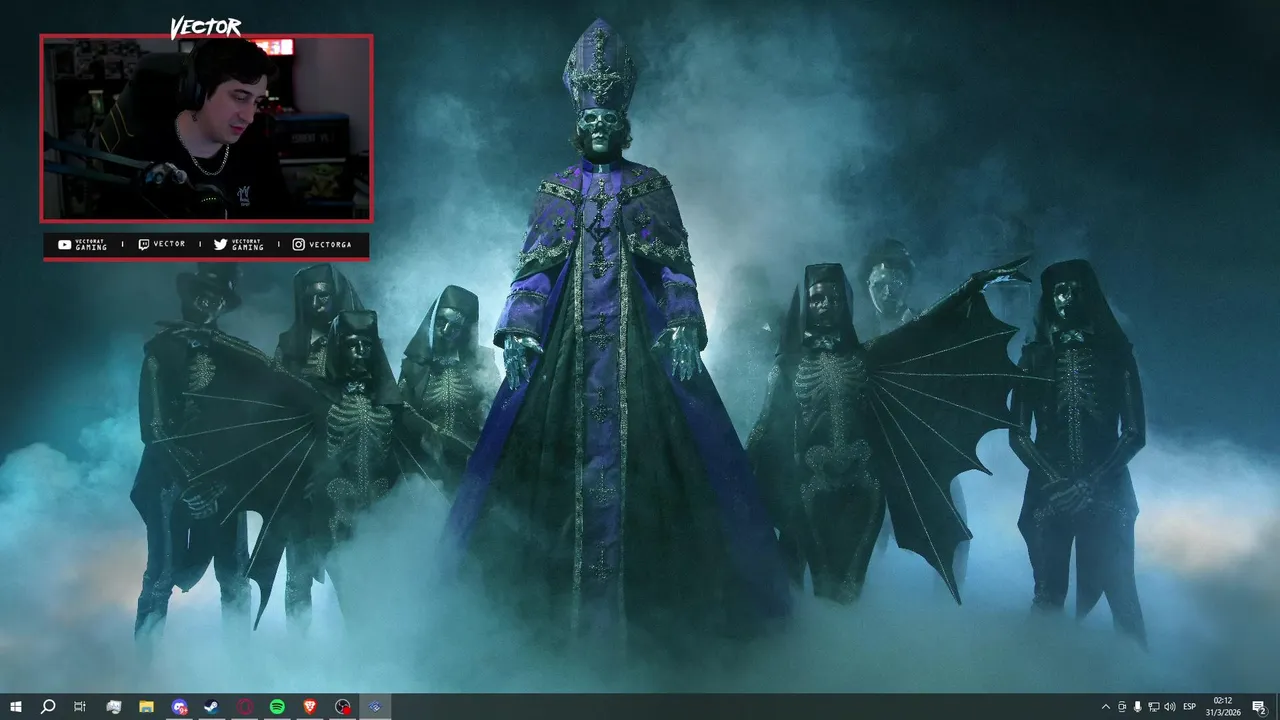Launch Opera GX browser from taskbar

coord(245,707)
